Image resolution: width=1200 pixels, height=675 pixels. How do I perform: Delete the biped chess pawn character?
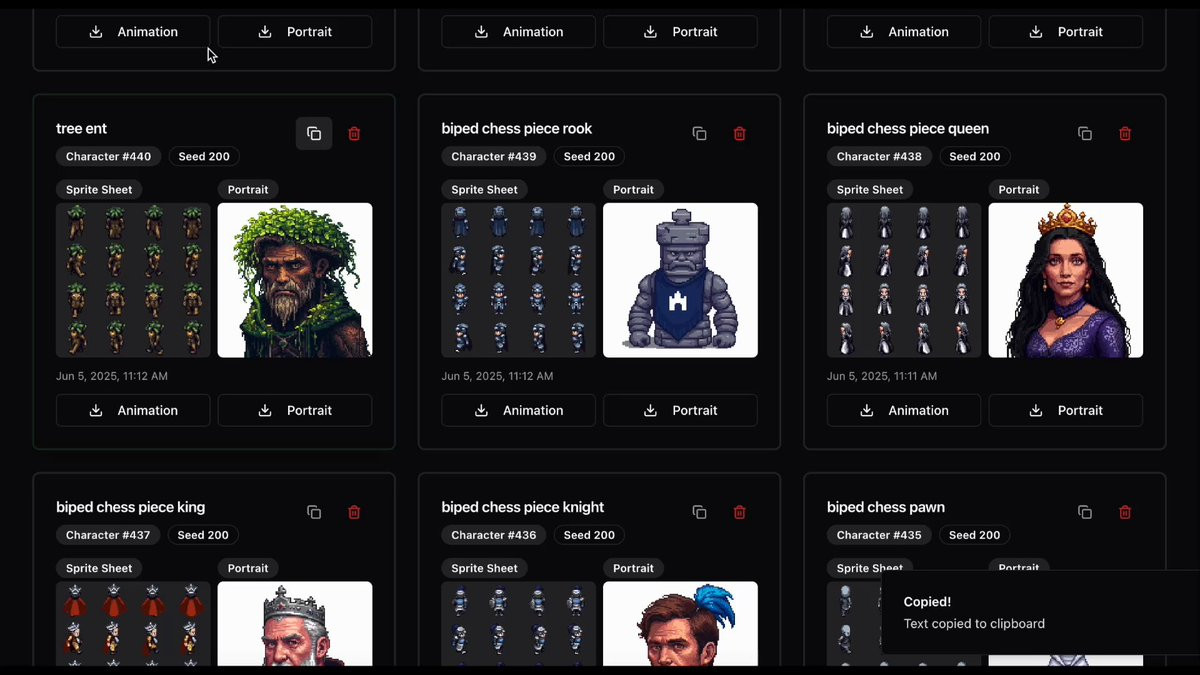coord(1125,512)
